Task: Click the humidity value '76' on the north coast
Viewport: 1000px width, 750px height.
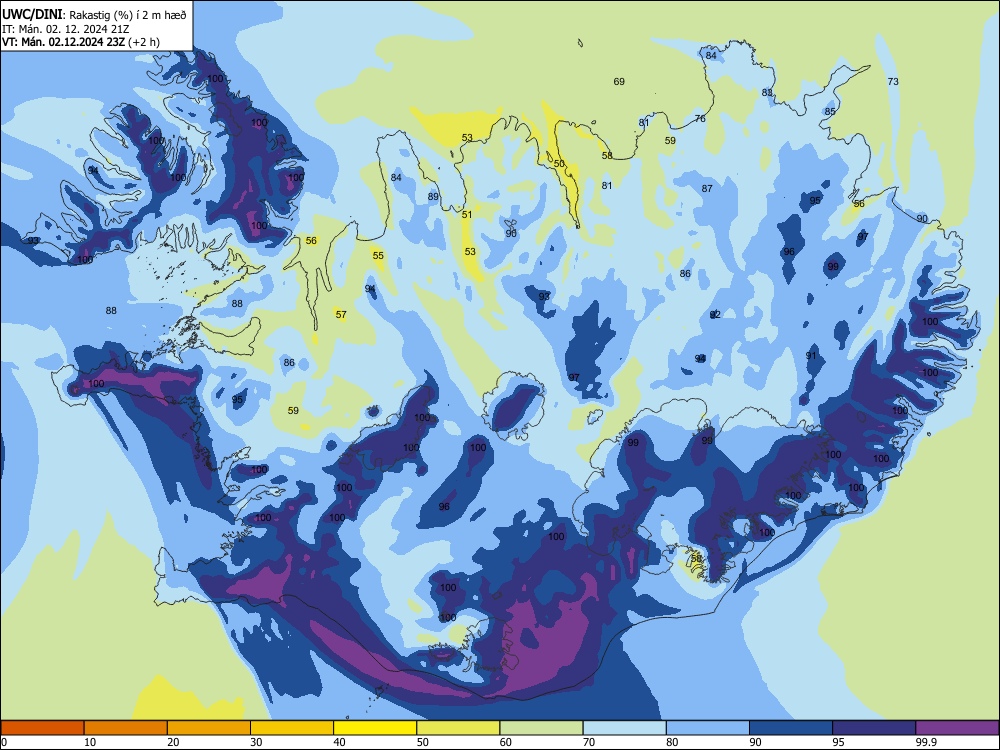Action: click(x=700, y=119)
